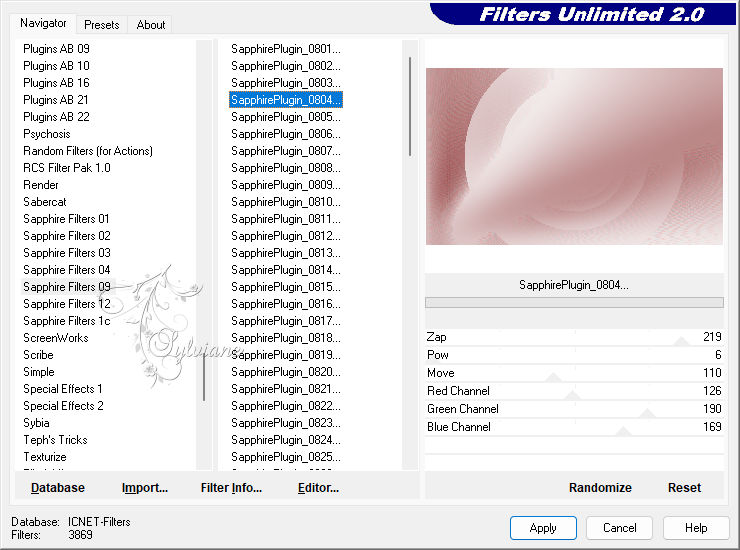Open the Presets tab

point(101,25)
